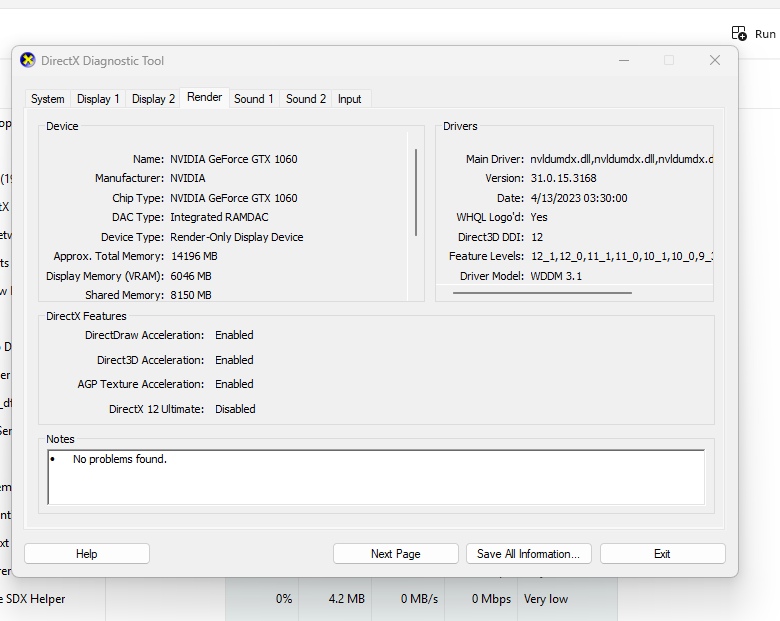Click the Device panel vertical scrollbar
The image size is (780, 621).
point(416,192)
